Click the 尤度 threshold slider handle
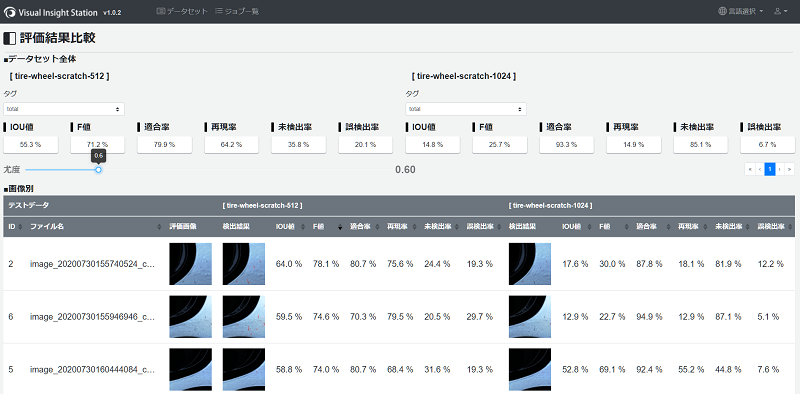 click(x=98, y=169)
